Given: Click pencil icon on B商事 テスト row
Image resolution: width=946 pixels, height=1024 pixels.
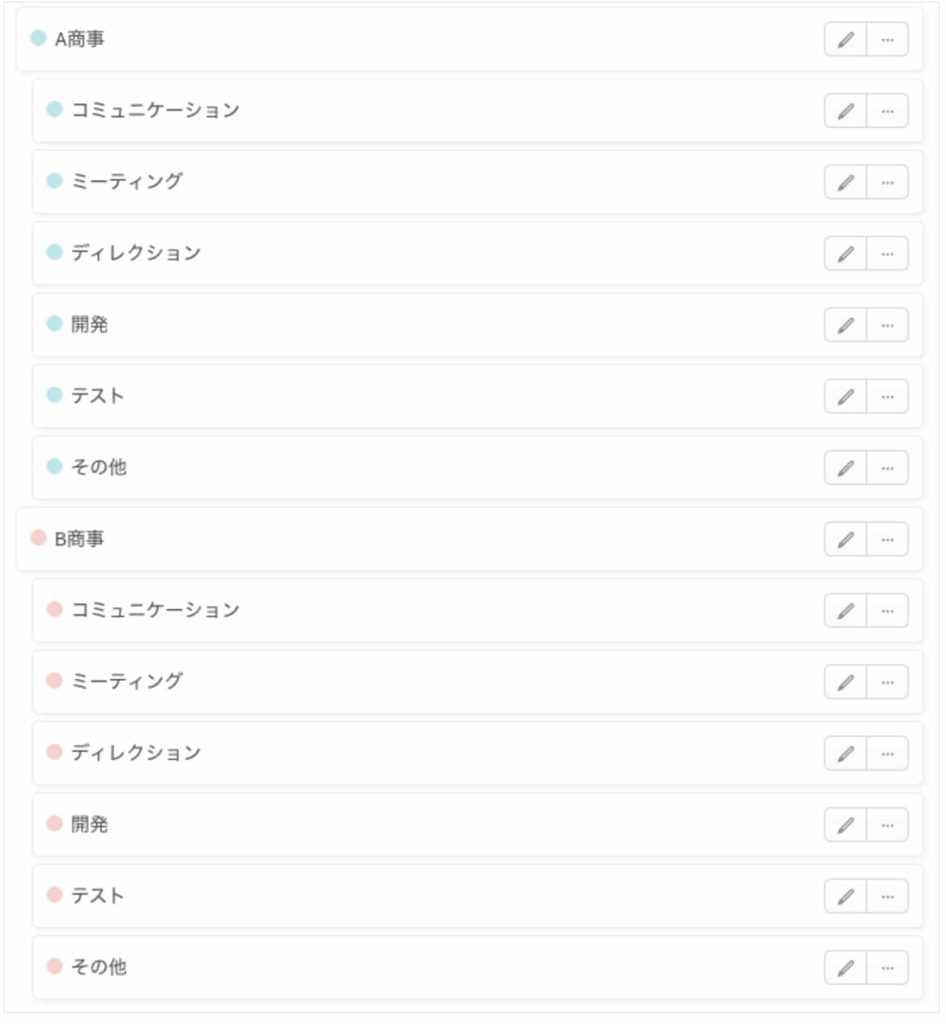Looking at the screenshot, I should pyautogui.click(x=846, y=896).
